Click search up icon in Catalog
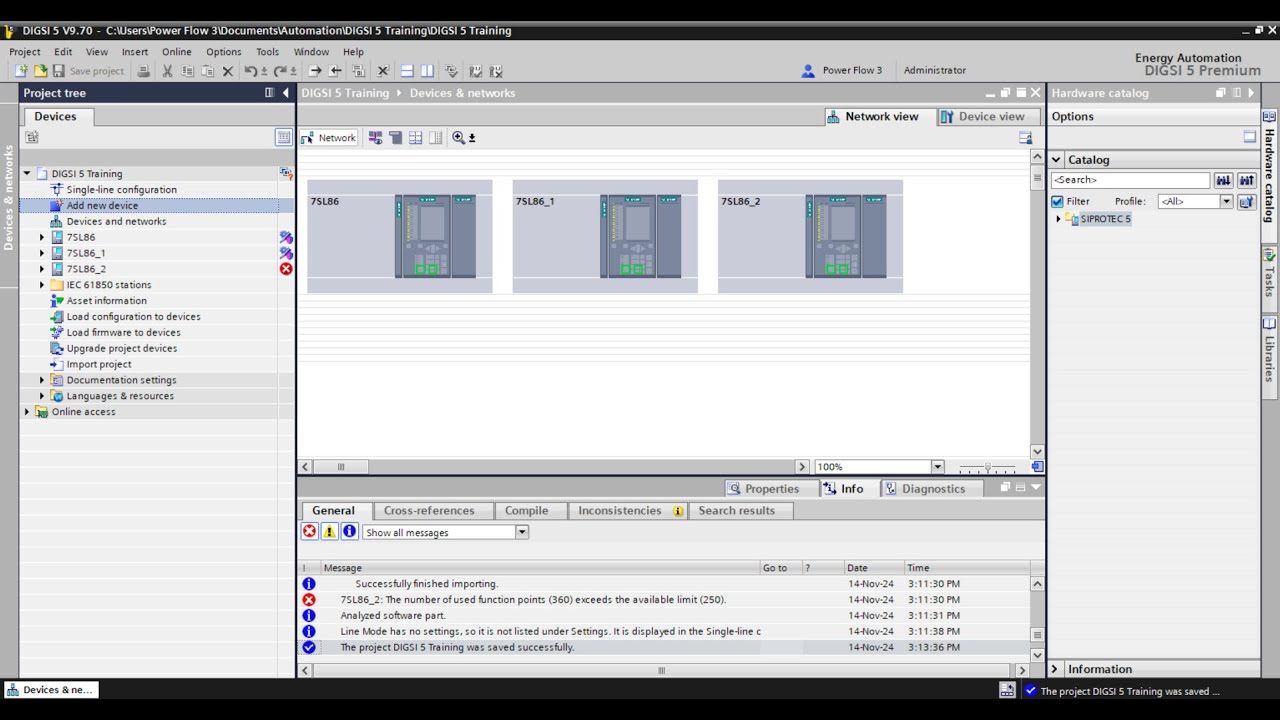The width and height of the screenshot is (1280, 720). point(1246,180)
